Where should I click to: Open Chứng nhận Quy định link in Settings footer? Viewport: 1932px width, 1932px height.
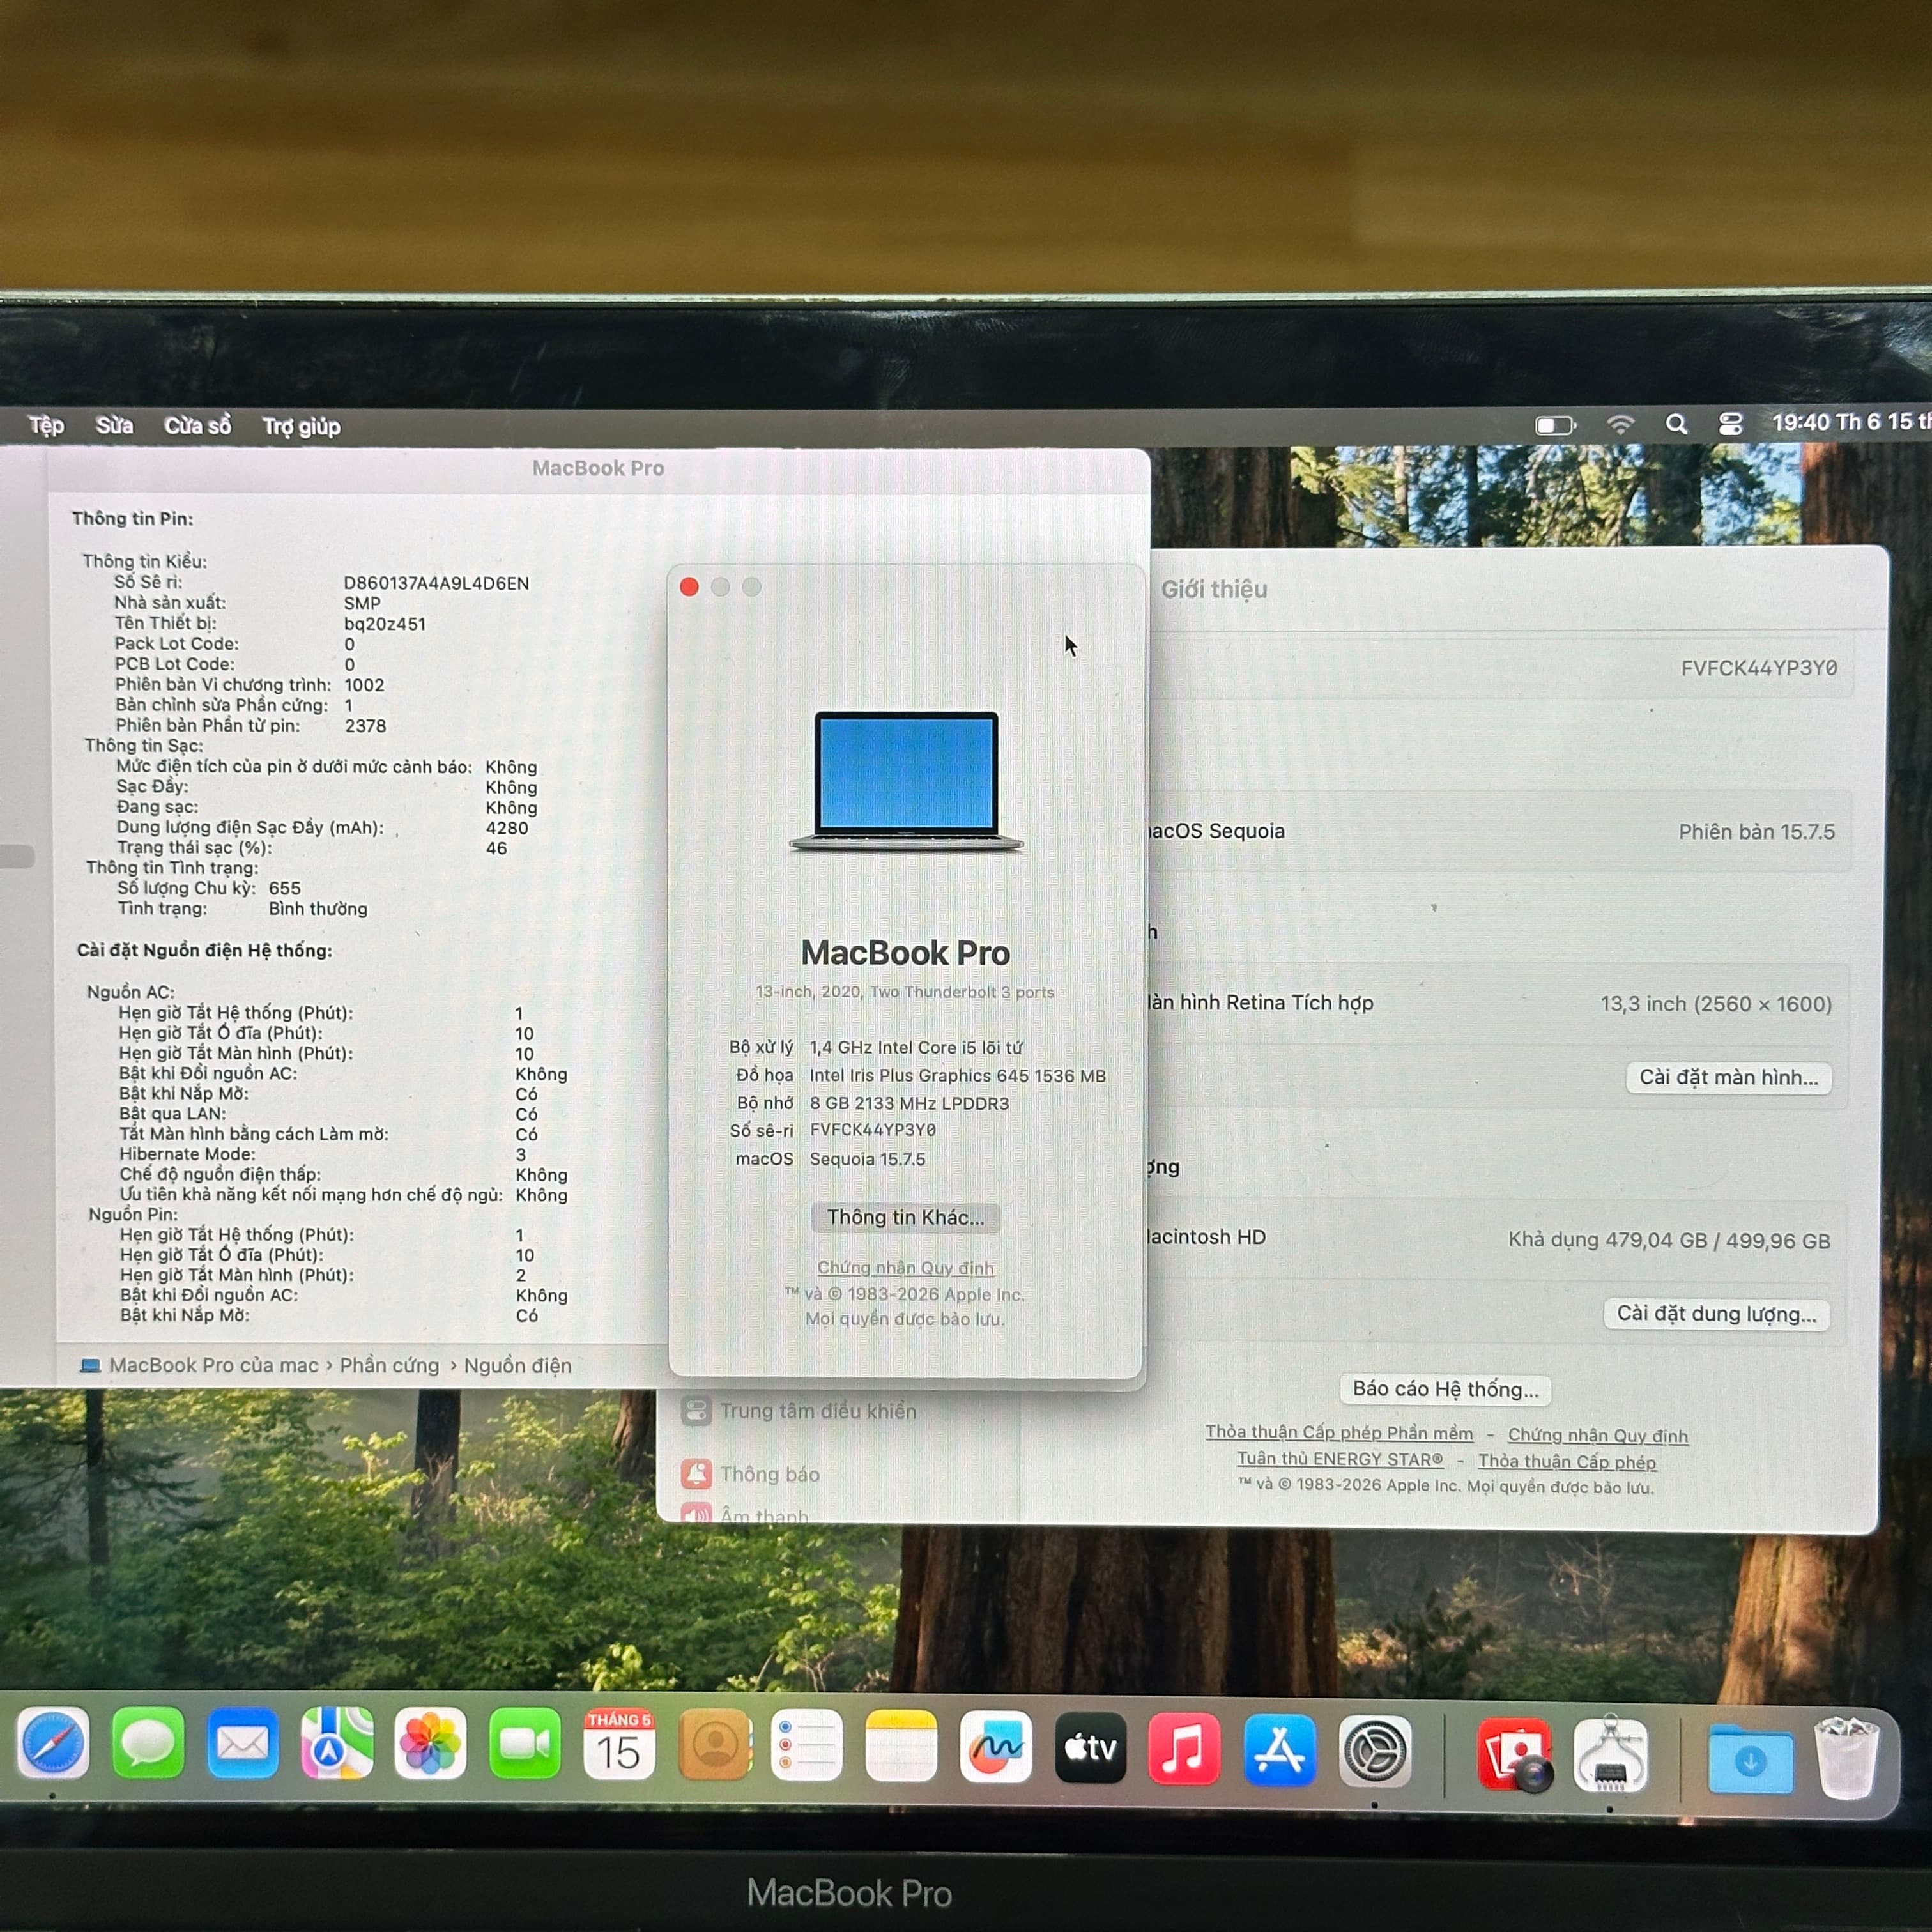1597,1435
